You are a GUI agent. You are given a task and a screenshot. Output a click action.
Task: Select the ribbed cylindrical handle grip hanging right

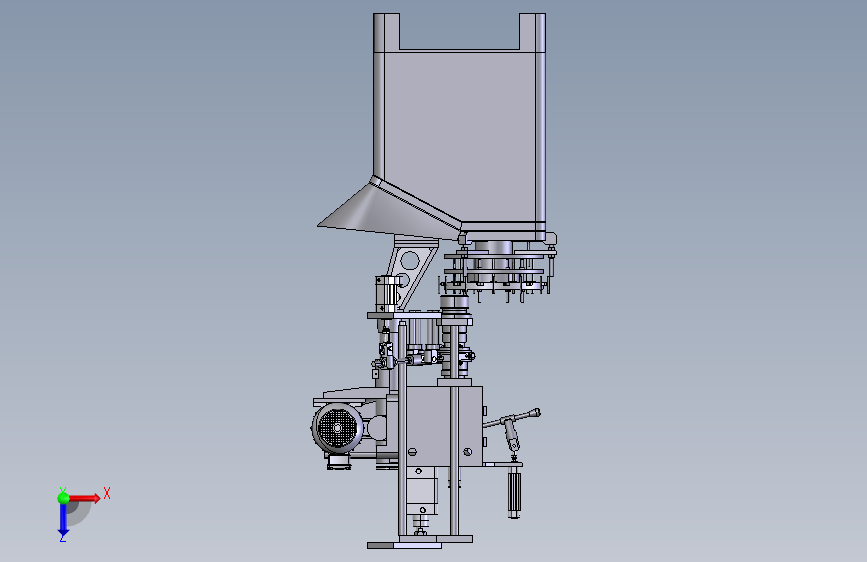(x=514, y=492)
